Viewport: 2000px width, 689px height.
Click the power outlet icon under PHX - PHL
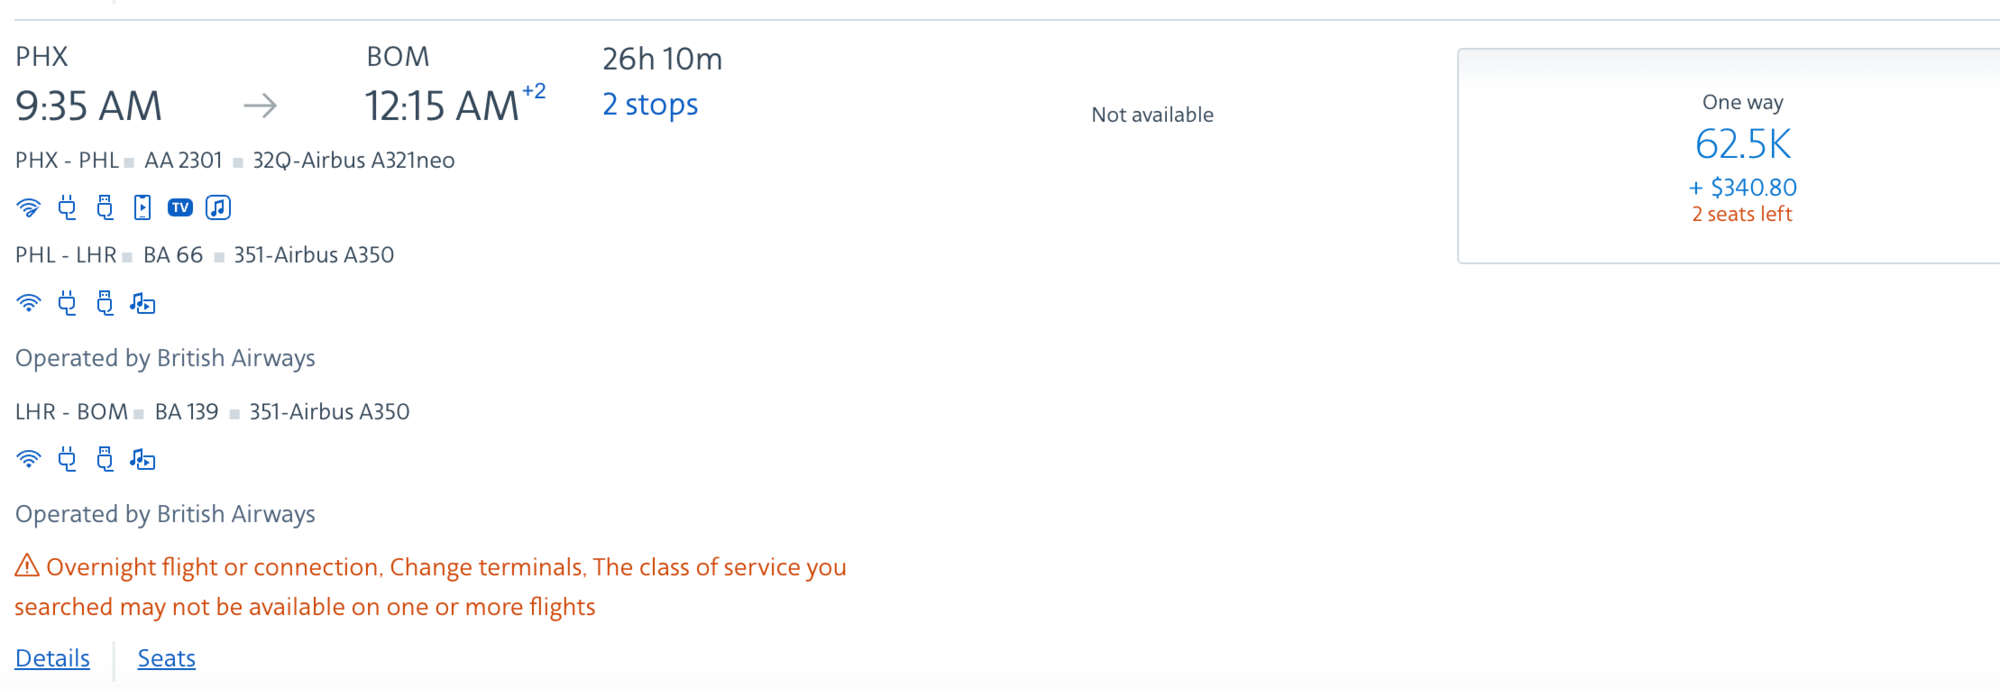(x=67, y=208)
